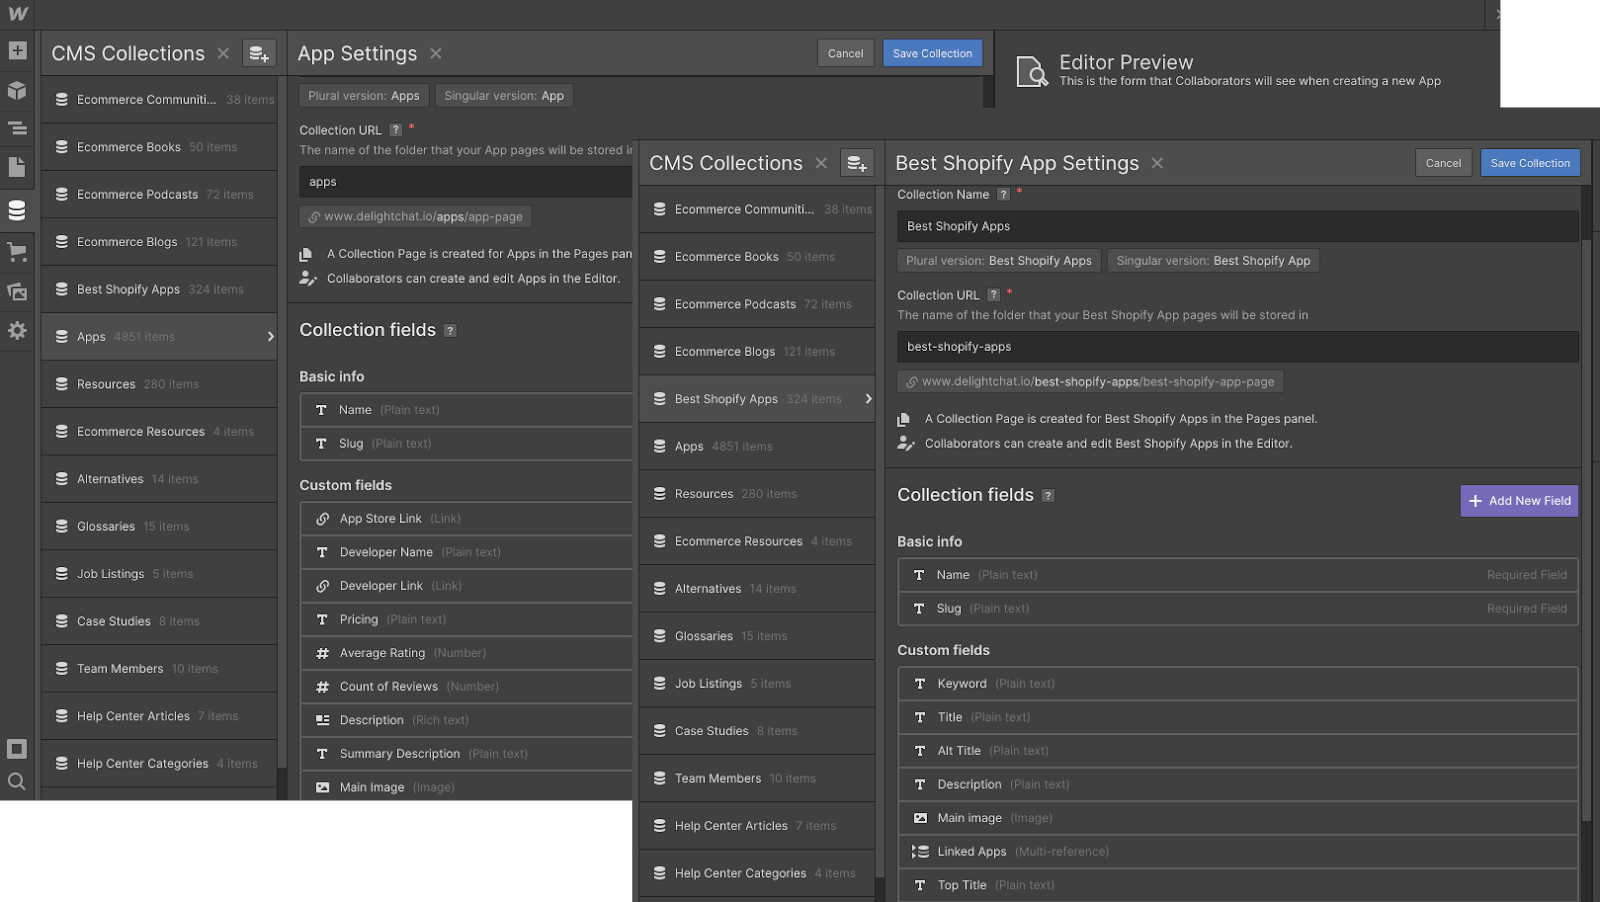The image size is (1600, 902).
Task: Click the search magnifier icon in sidebar
Action: point(17,782)
